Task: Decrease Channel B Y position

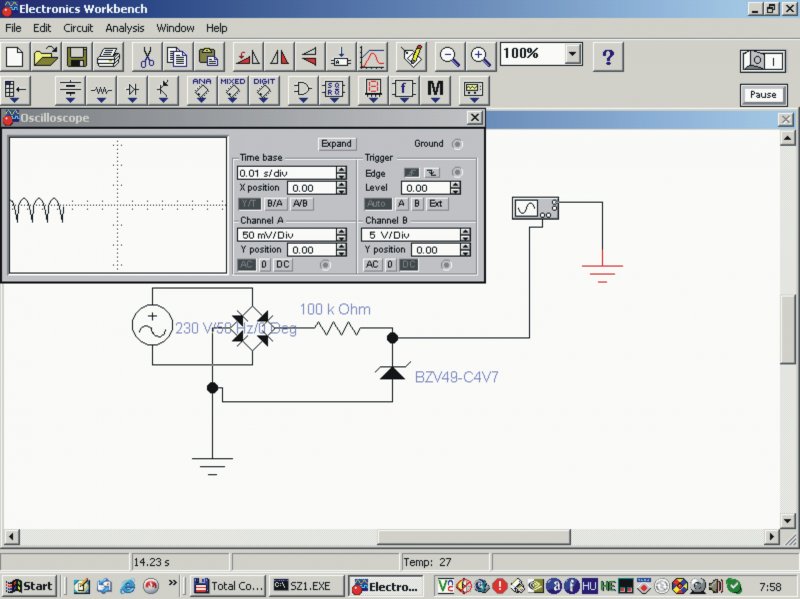Action: pos(465,253)
